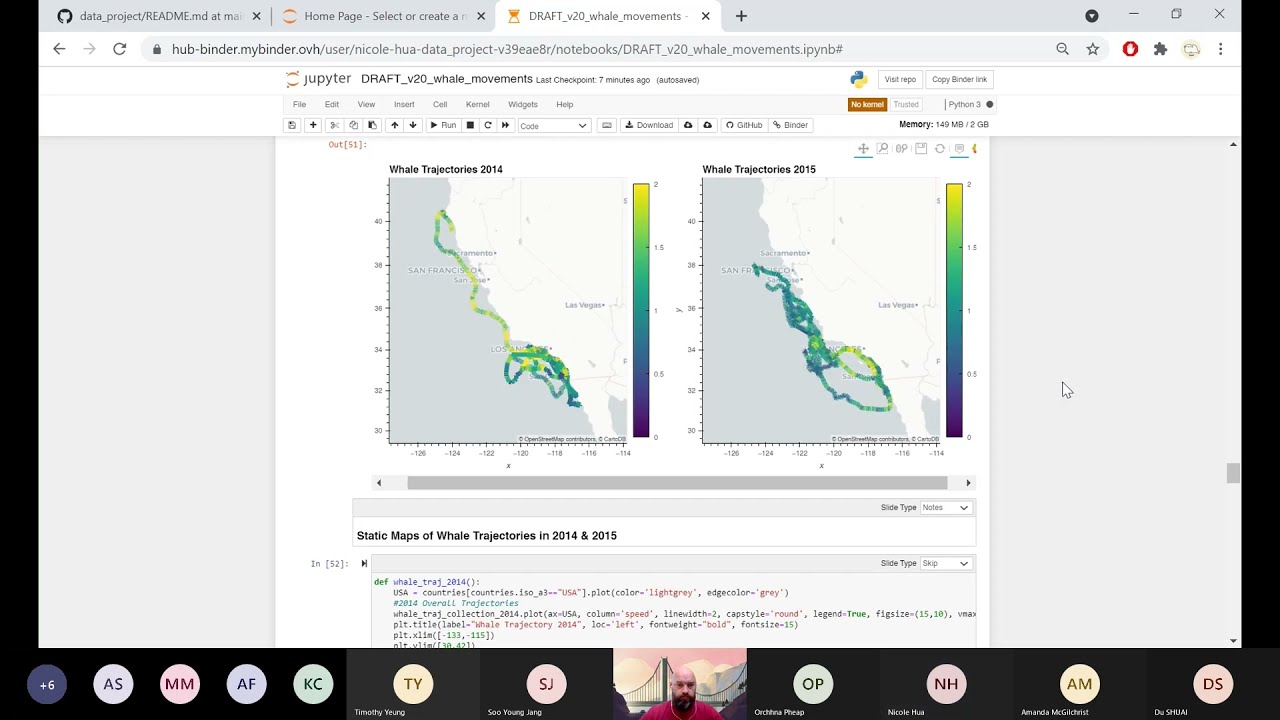Bookmark this page with star icon
Screen dimensions: 1280x720
(1093, 48)
